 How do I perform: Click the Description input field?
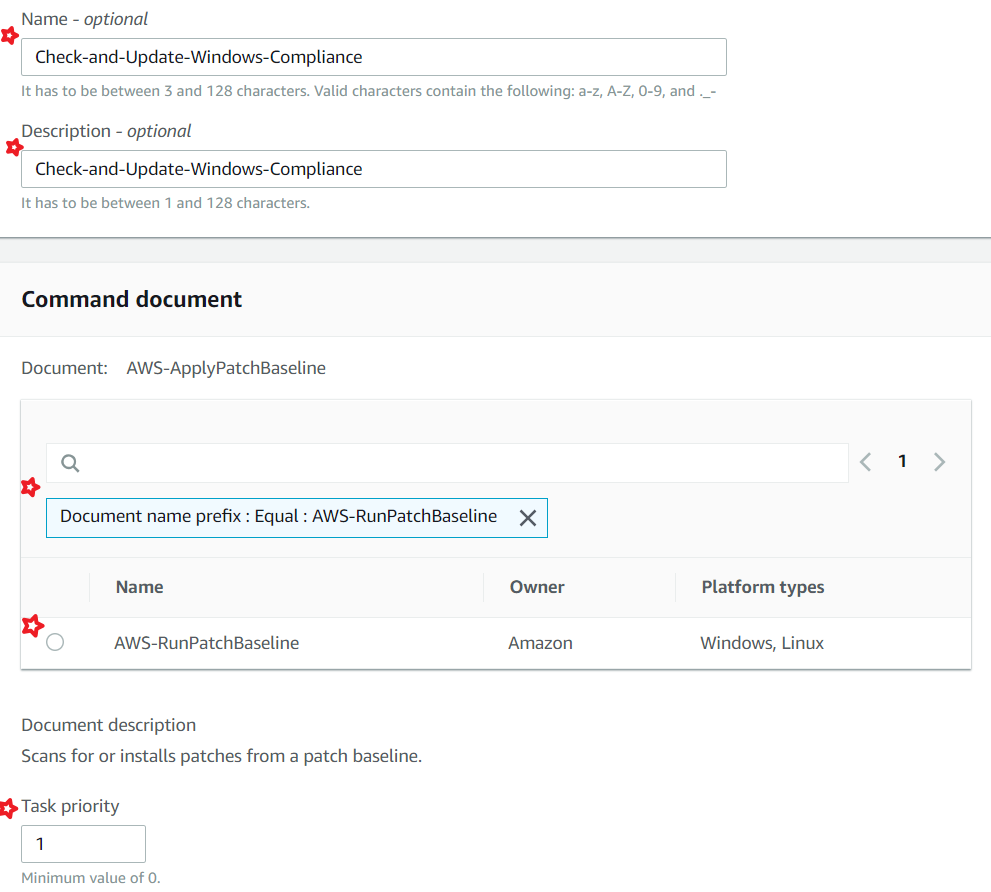[374, 169]
